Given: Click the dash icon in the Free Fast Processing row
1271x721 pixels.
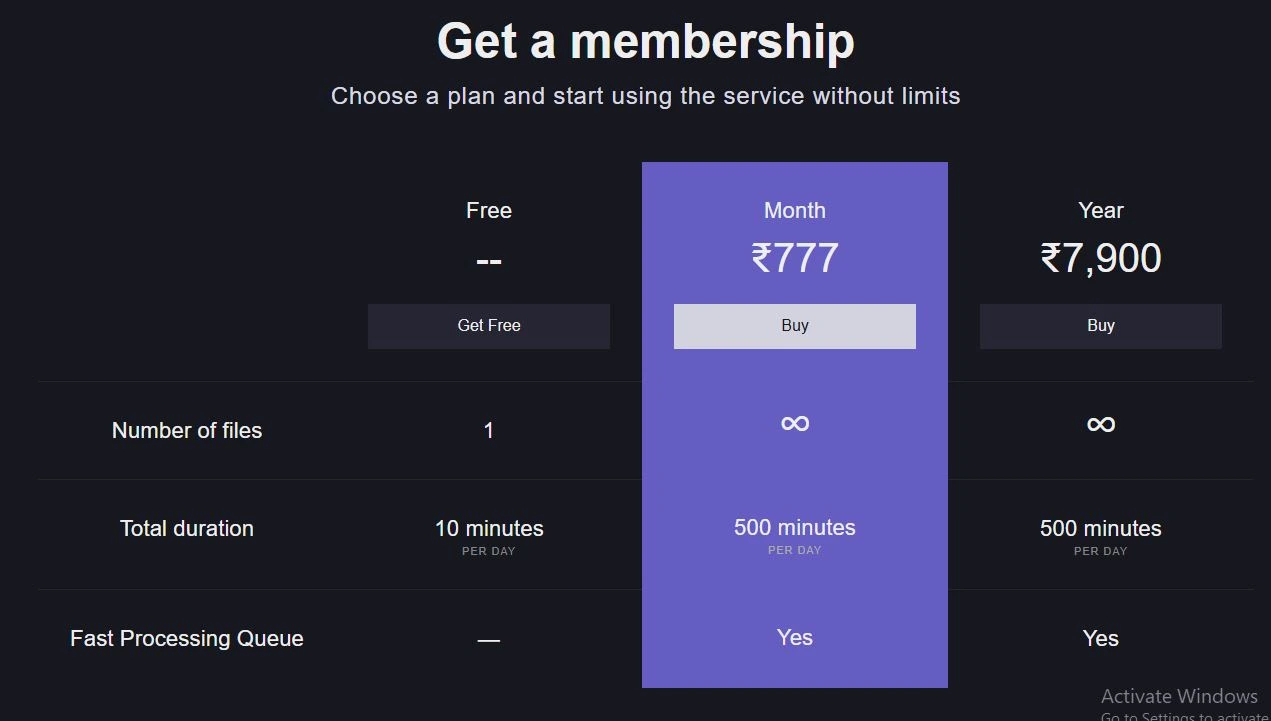Looking at the screenshot, I should coord(488,640).
